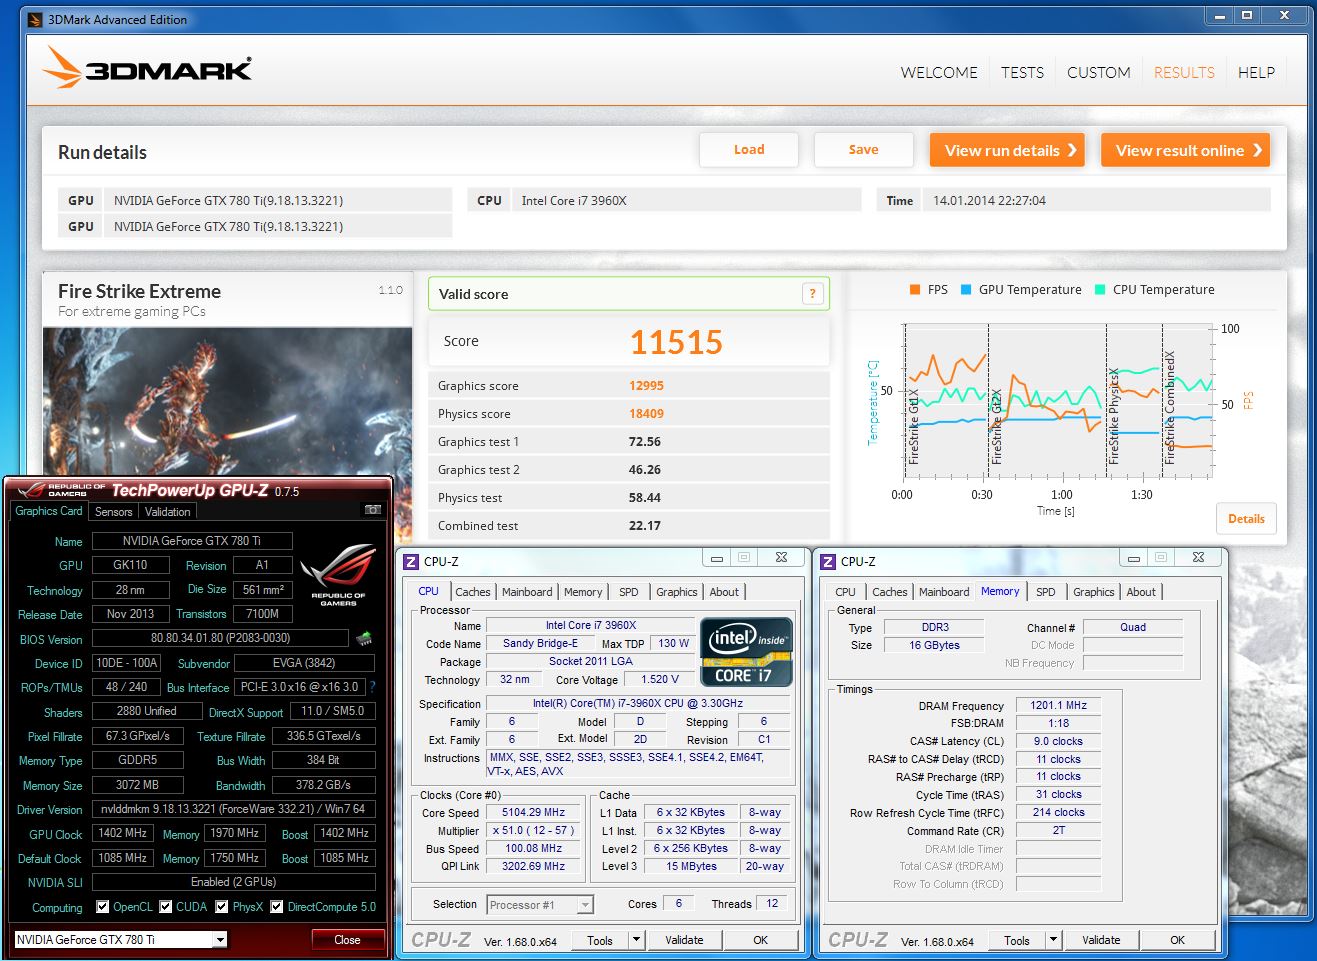Viewport: 1317px width, 961px height.
Task: Click the 3DMark logo in header
Action: (x=148, y=68)
